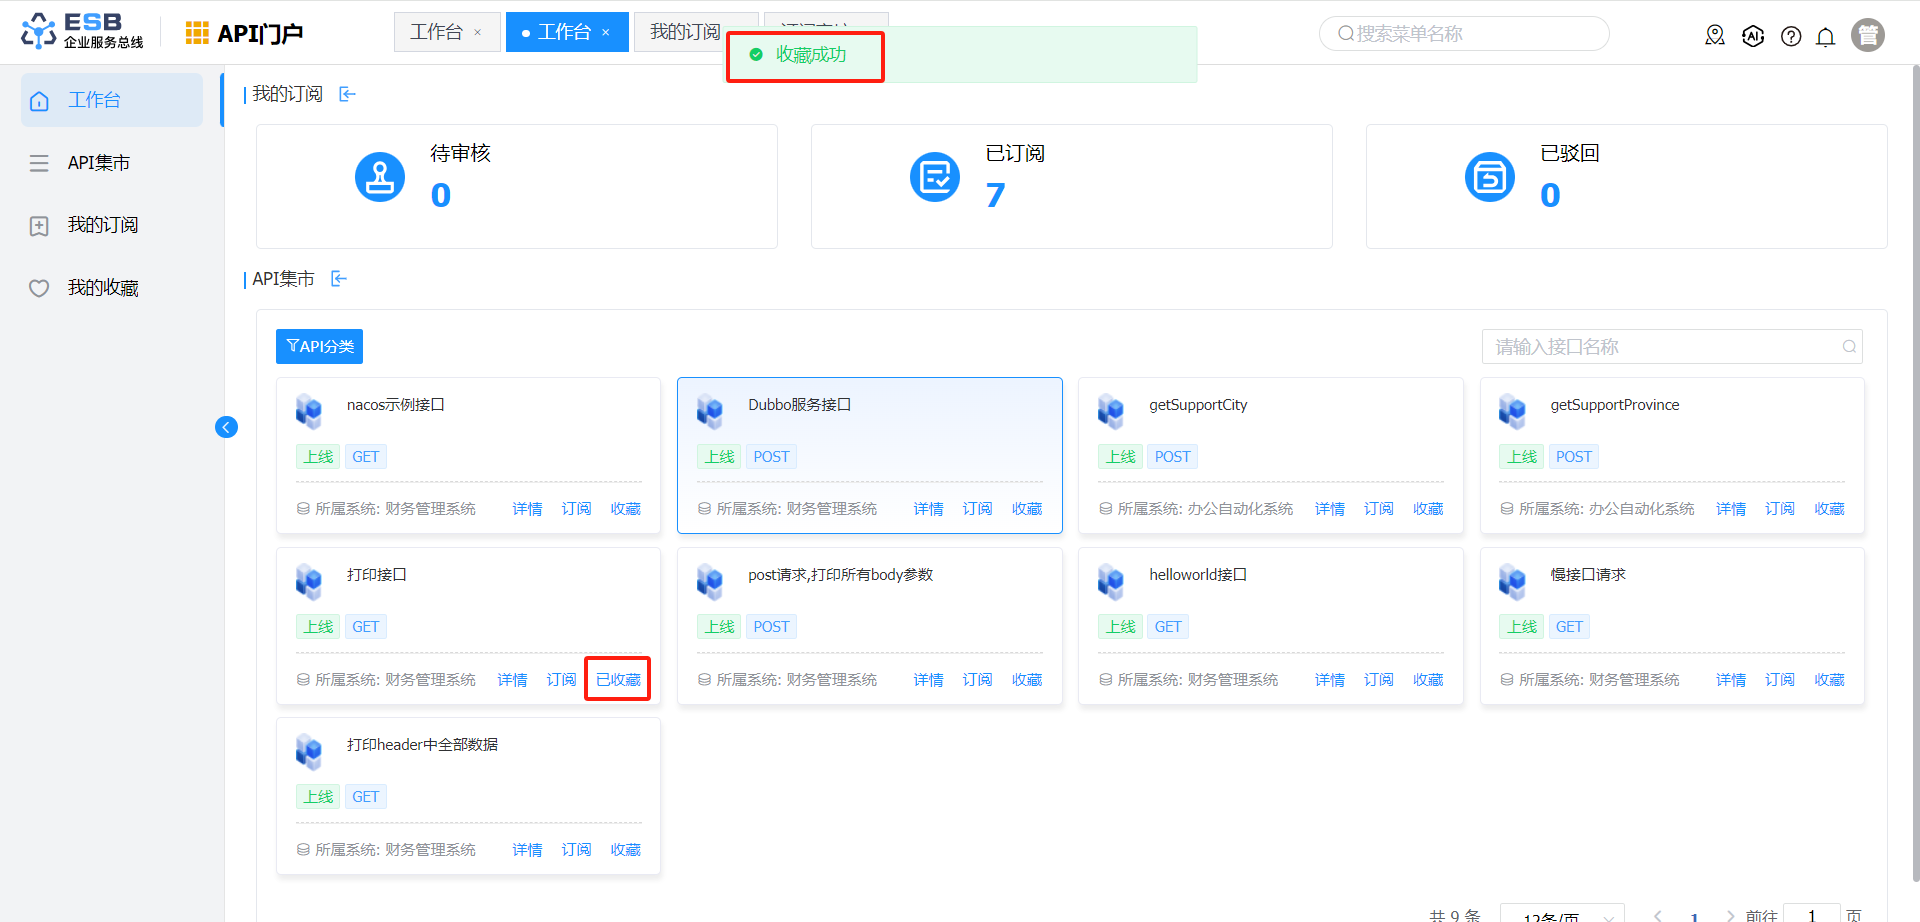Image resolution: width=1920 pixels, height=922 pixels.
Task: Favorite the Dubbo服务接口 card with 收藏
Action: tap(1026, 509)
